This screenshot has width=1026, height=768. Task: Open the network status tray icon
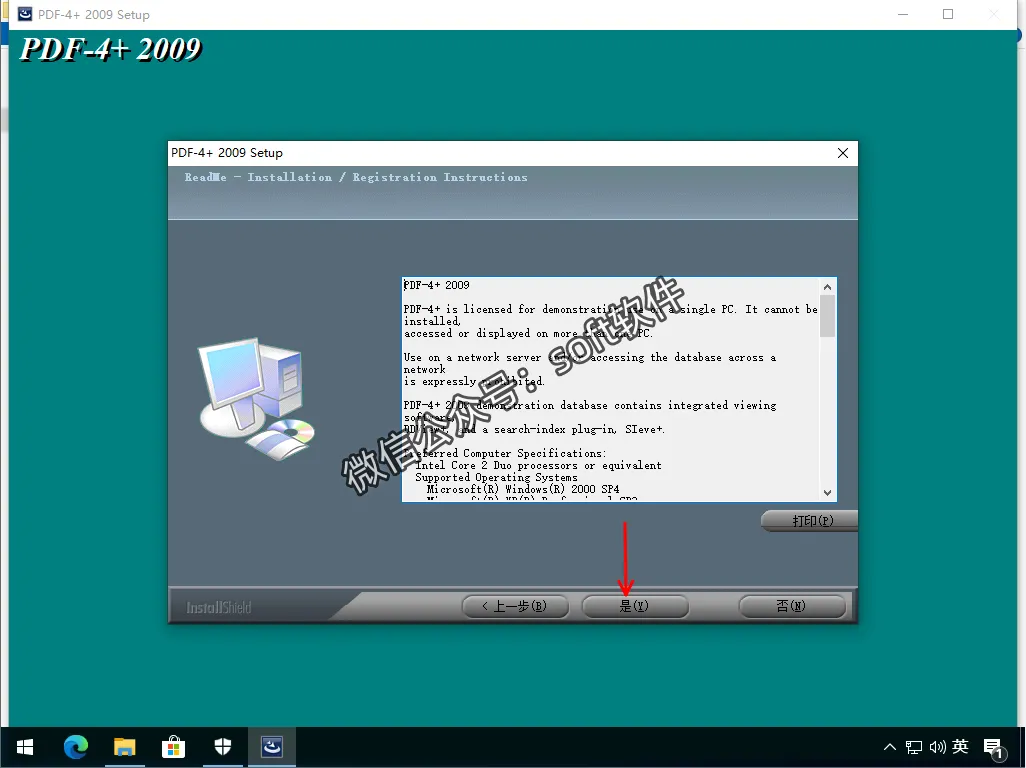[x=913, y=747]
